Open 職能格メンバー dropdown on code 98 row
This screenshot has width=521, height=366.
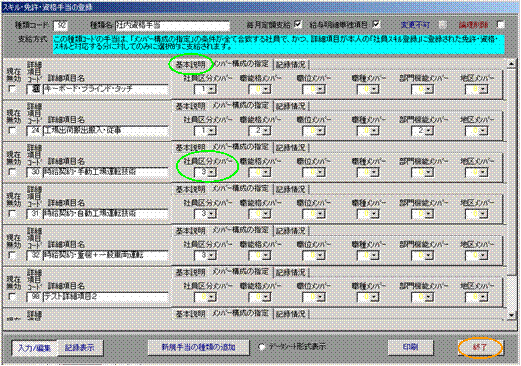(267, 297)
